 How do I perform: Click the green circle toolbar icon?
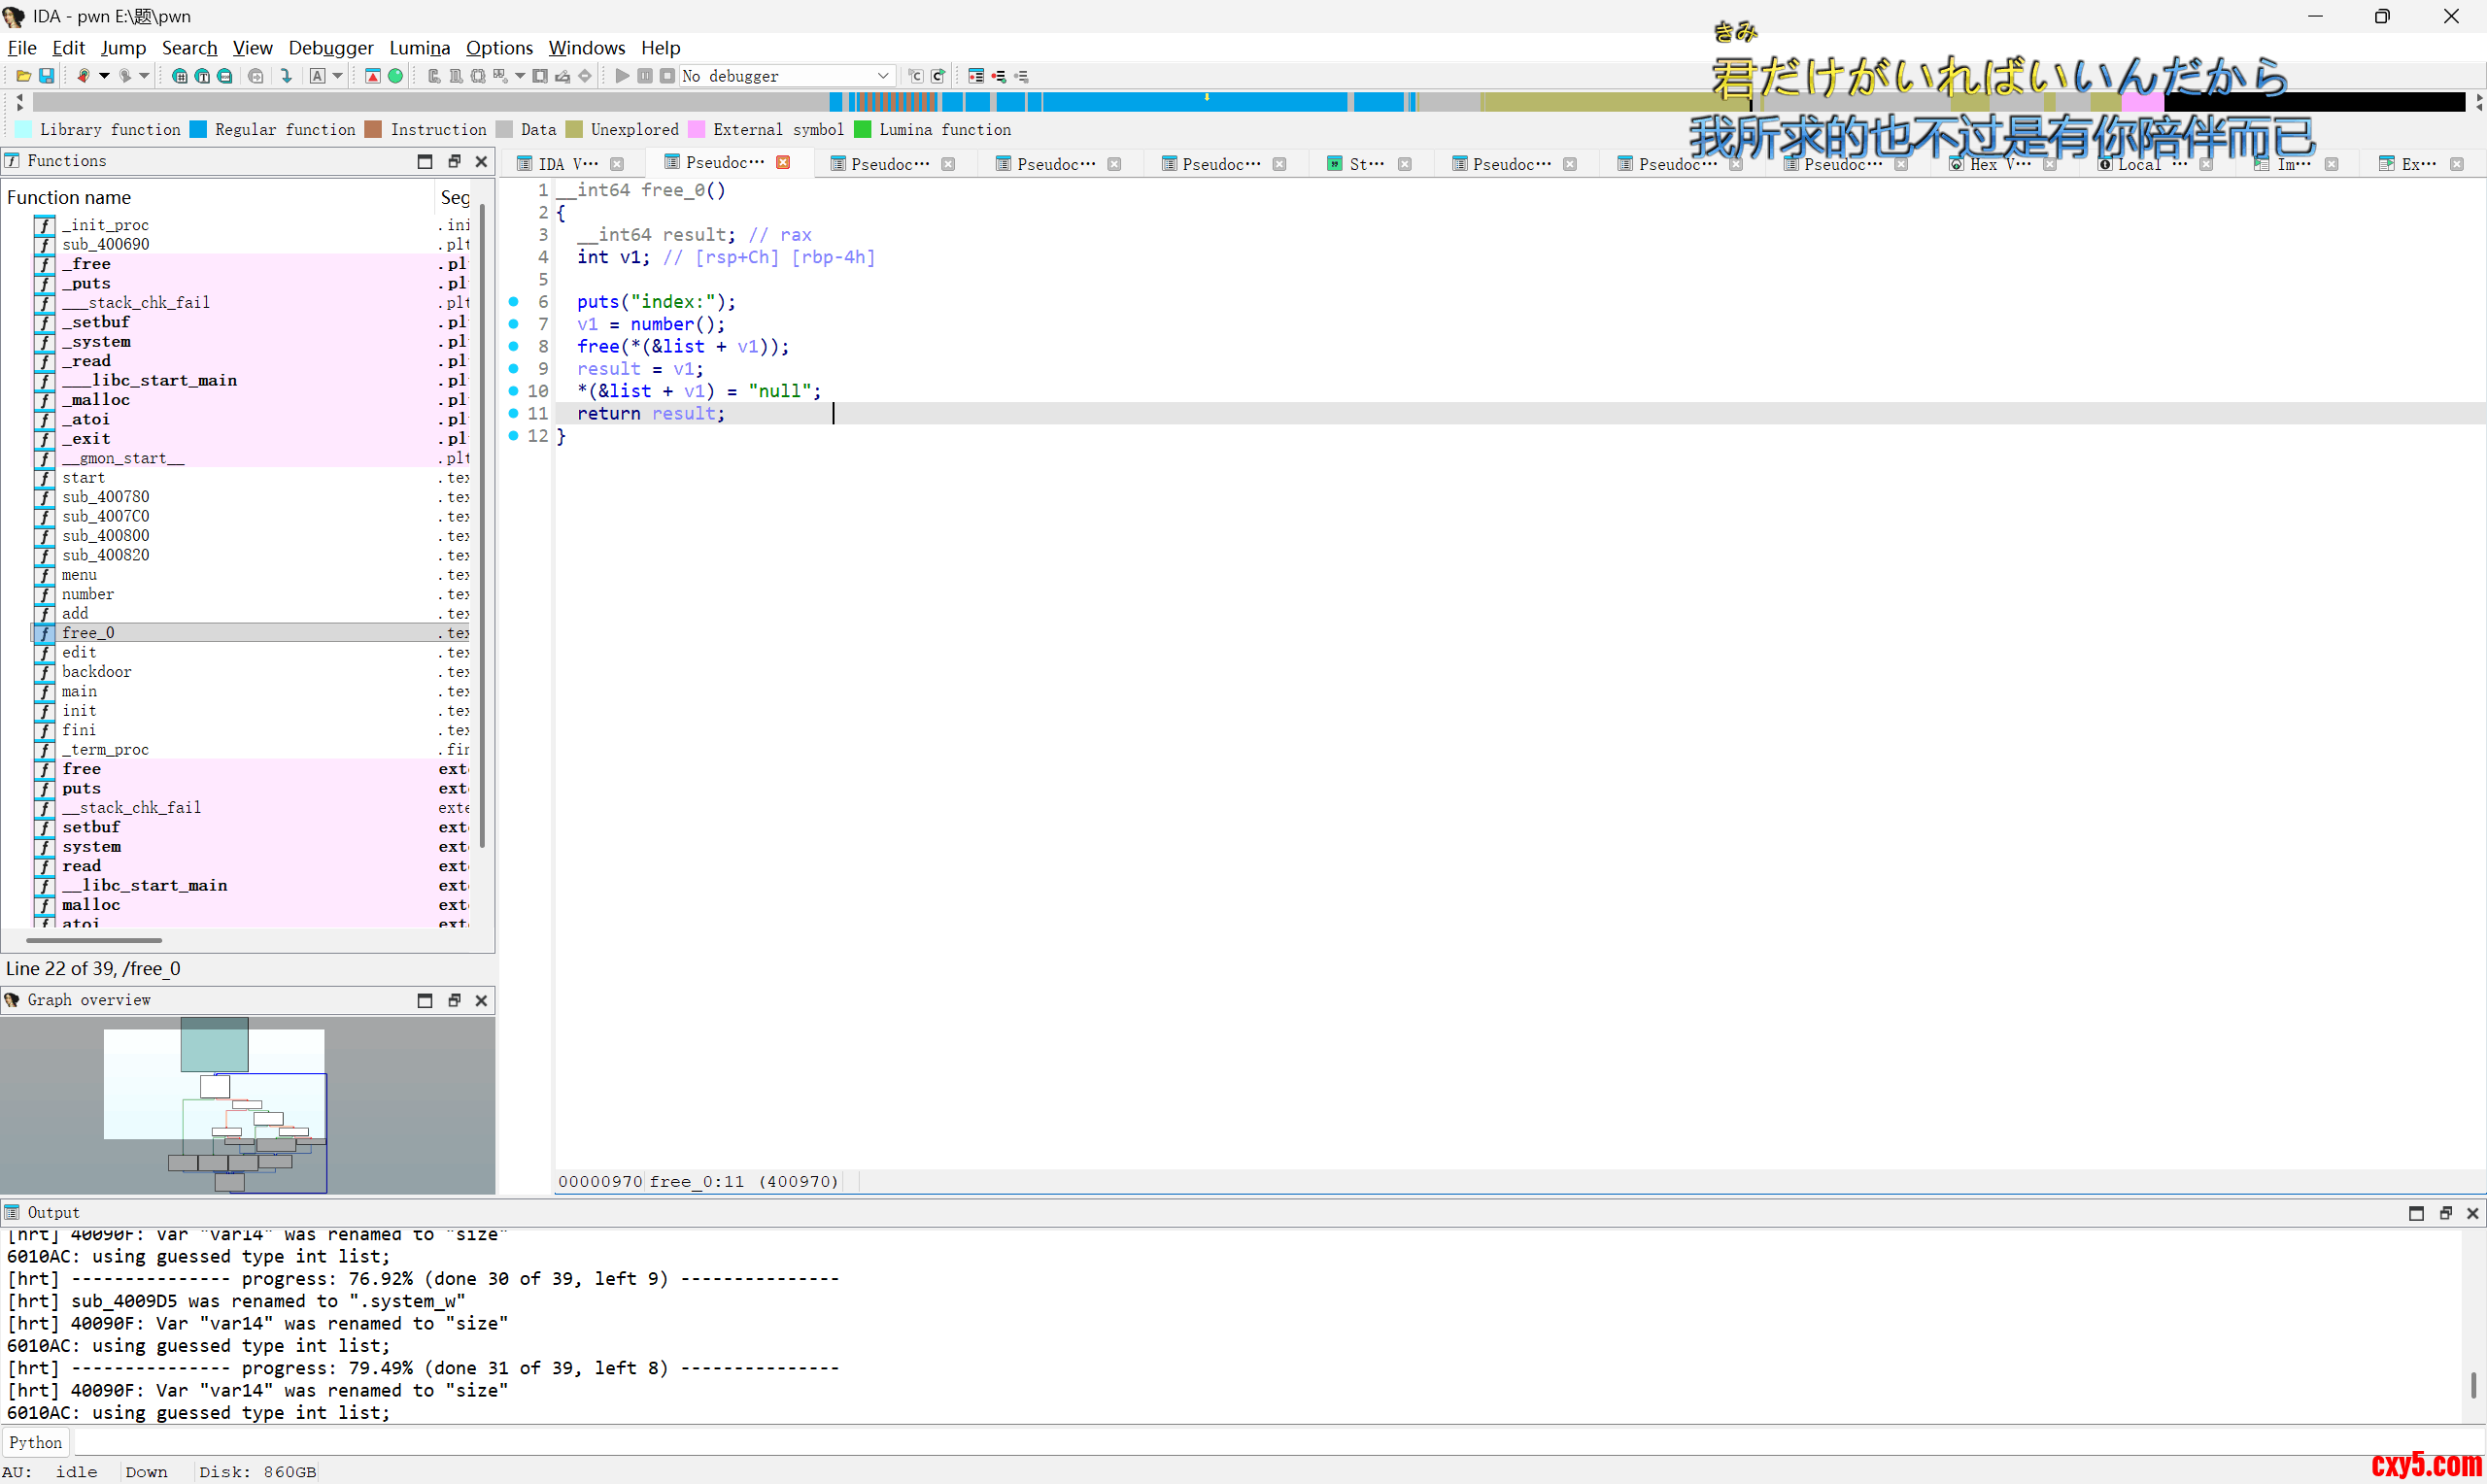tap(396, 76)
